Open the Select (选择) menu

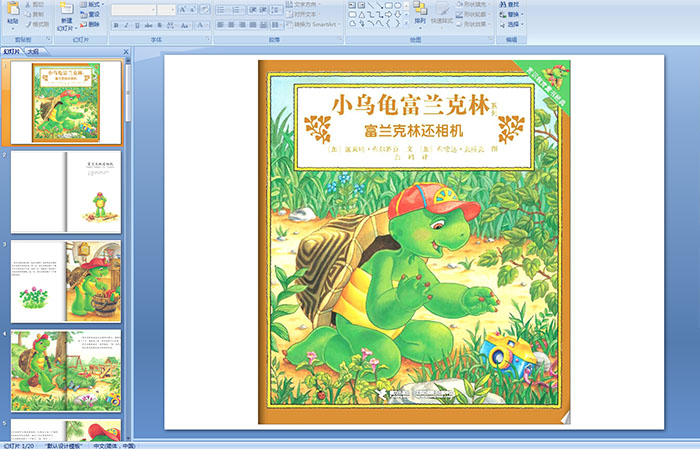click(512, 24)
